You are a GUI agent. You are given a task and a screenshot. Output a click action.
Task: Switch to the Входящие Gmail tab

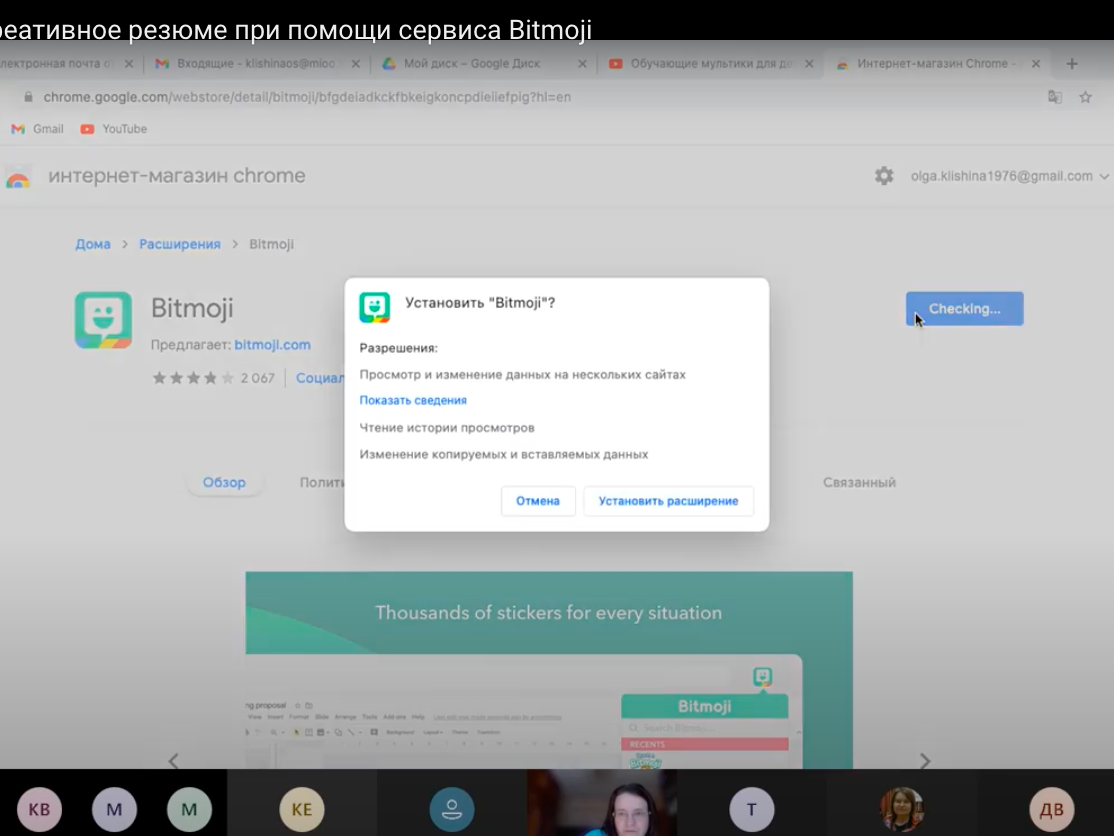pyautogui.click(x=250, y=64)
